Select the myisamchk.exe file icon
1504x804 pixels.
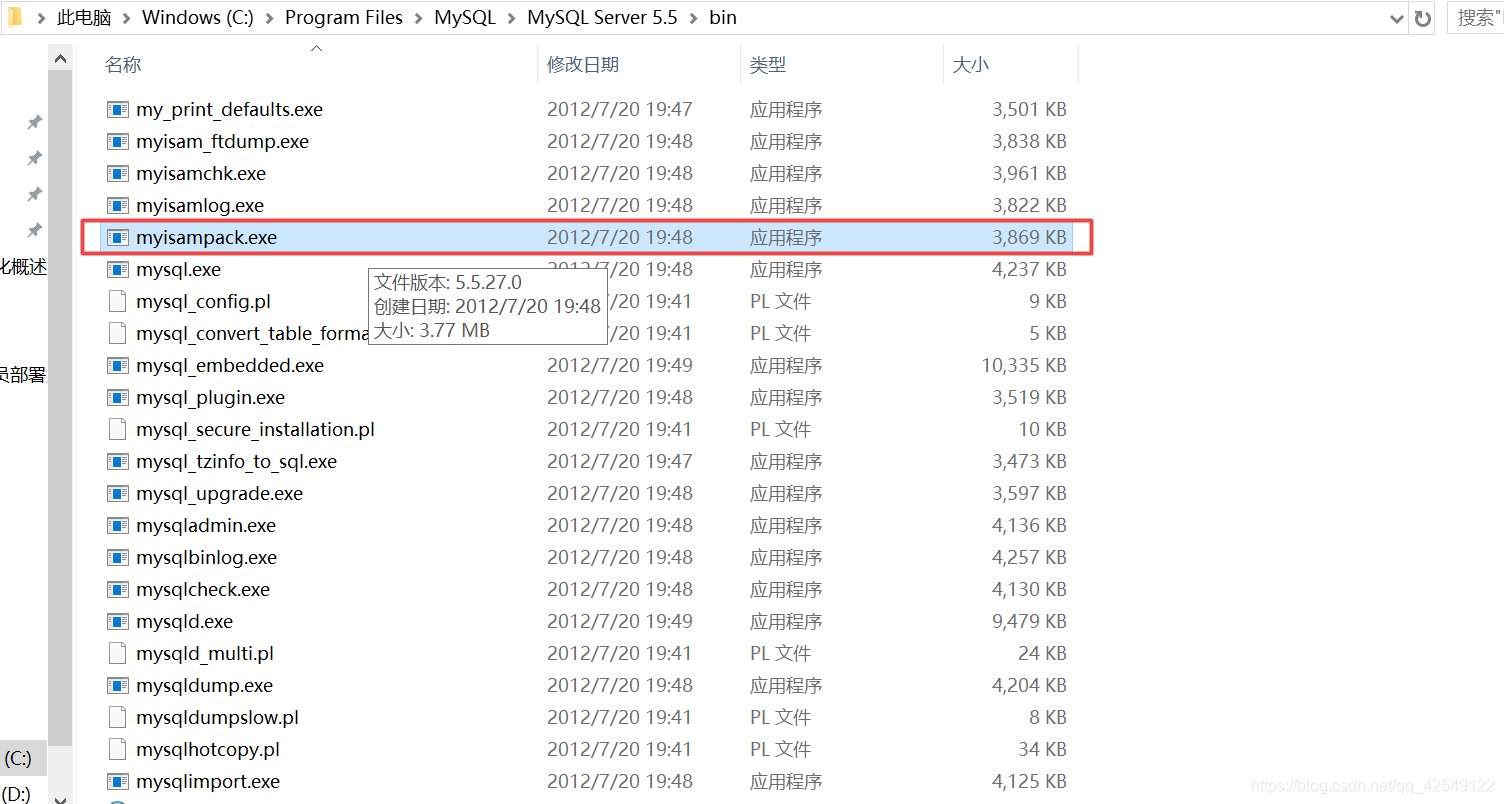pyautogui.click(x=118, y=174)
